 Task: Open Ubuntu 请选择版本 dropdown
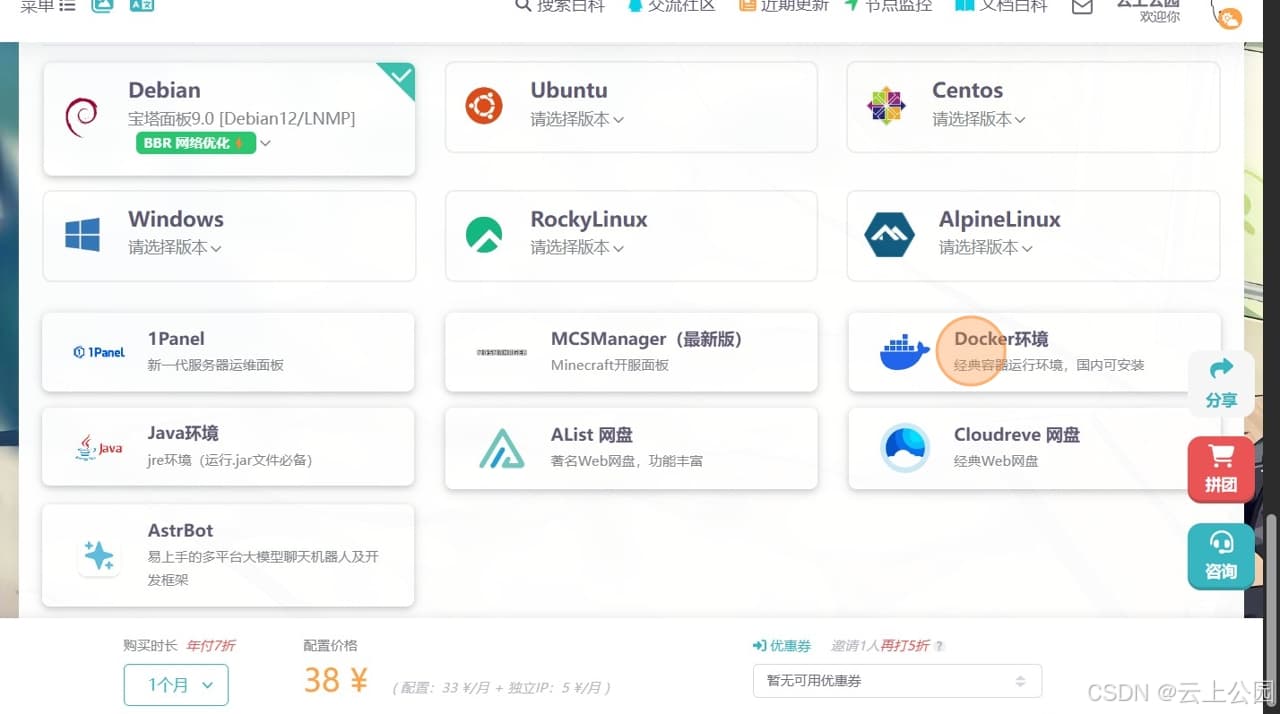(577, 119)
